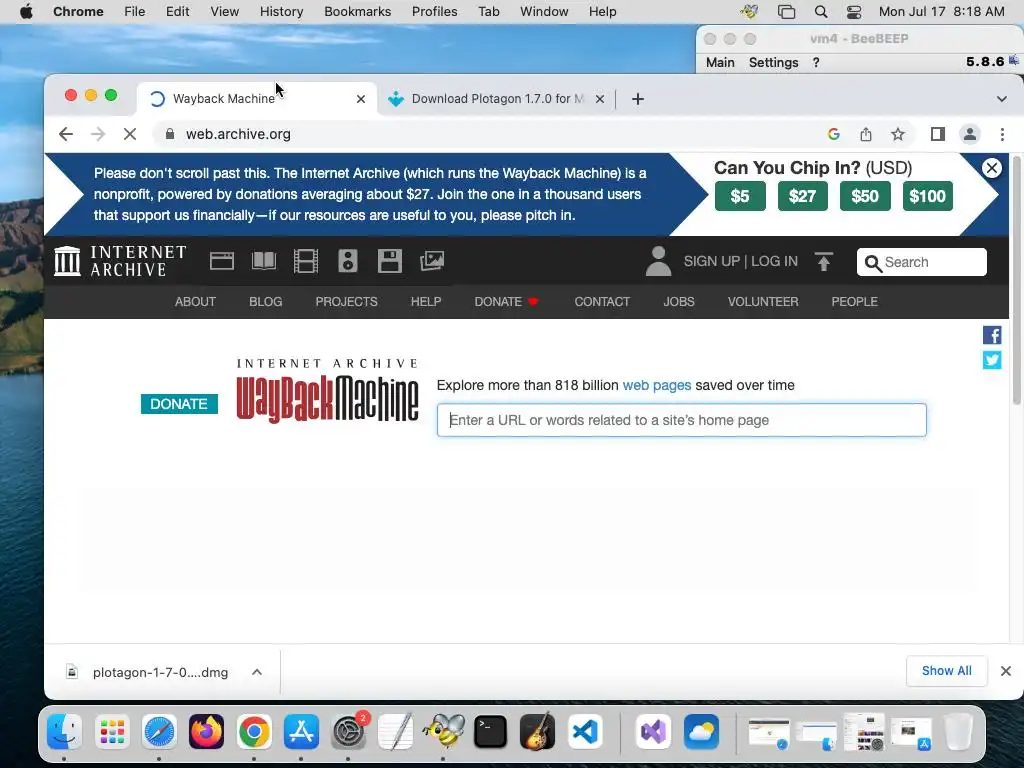Focus the Wayback URL input field
The height and width of the screenshot is (768, 1024).
click(x=682, y=420)
